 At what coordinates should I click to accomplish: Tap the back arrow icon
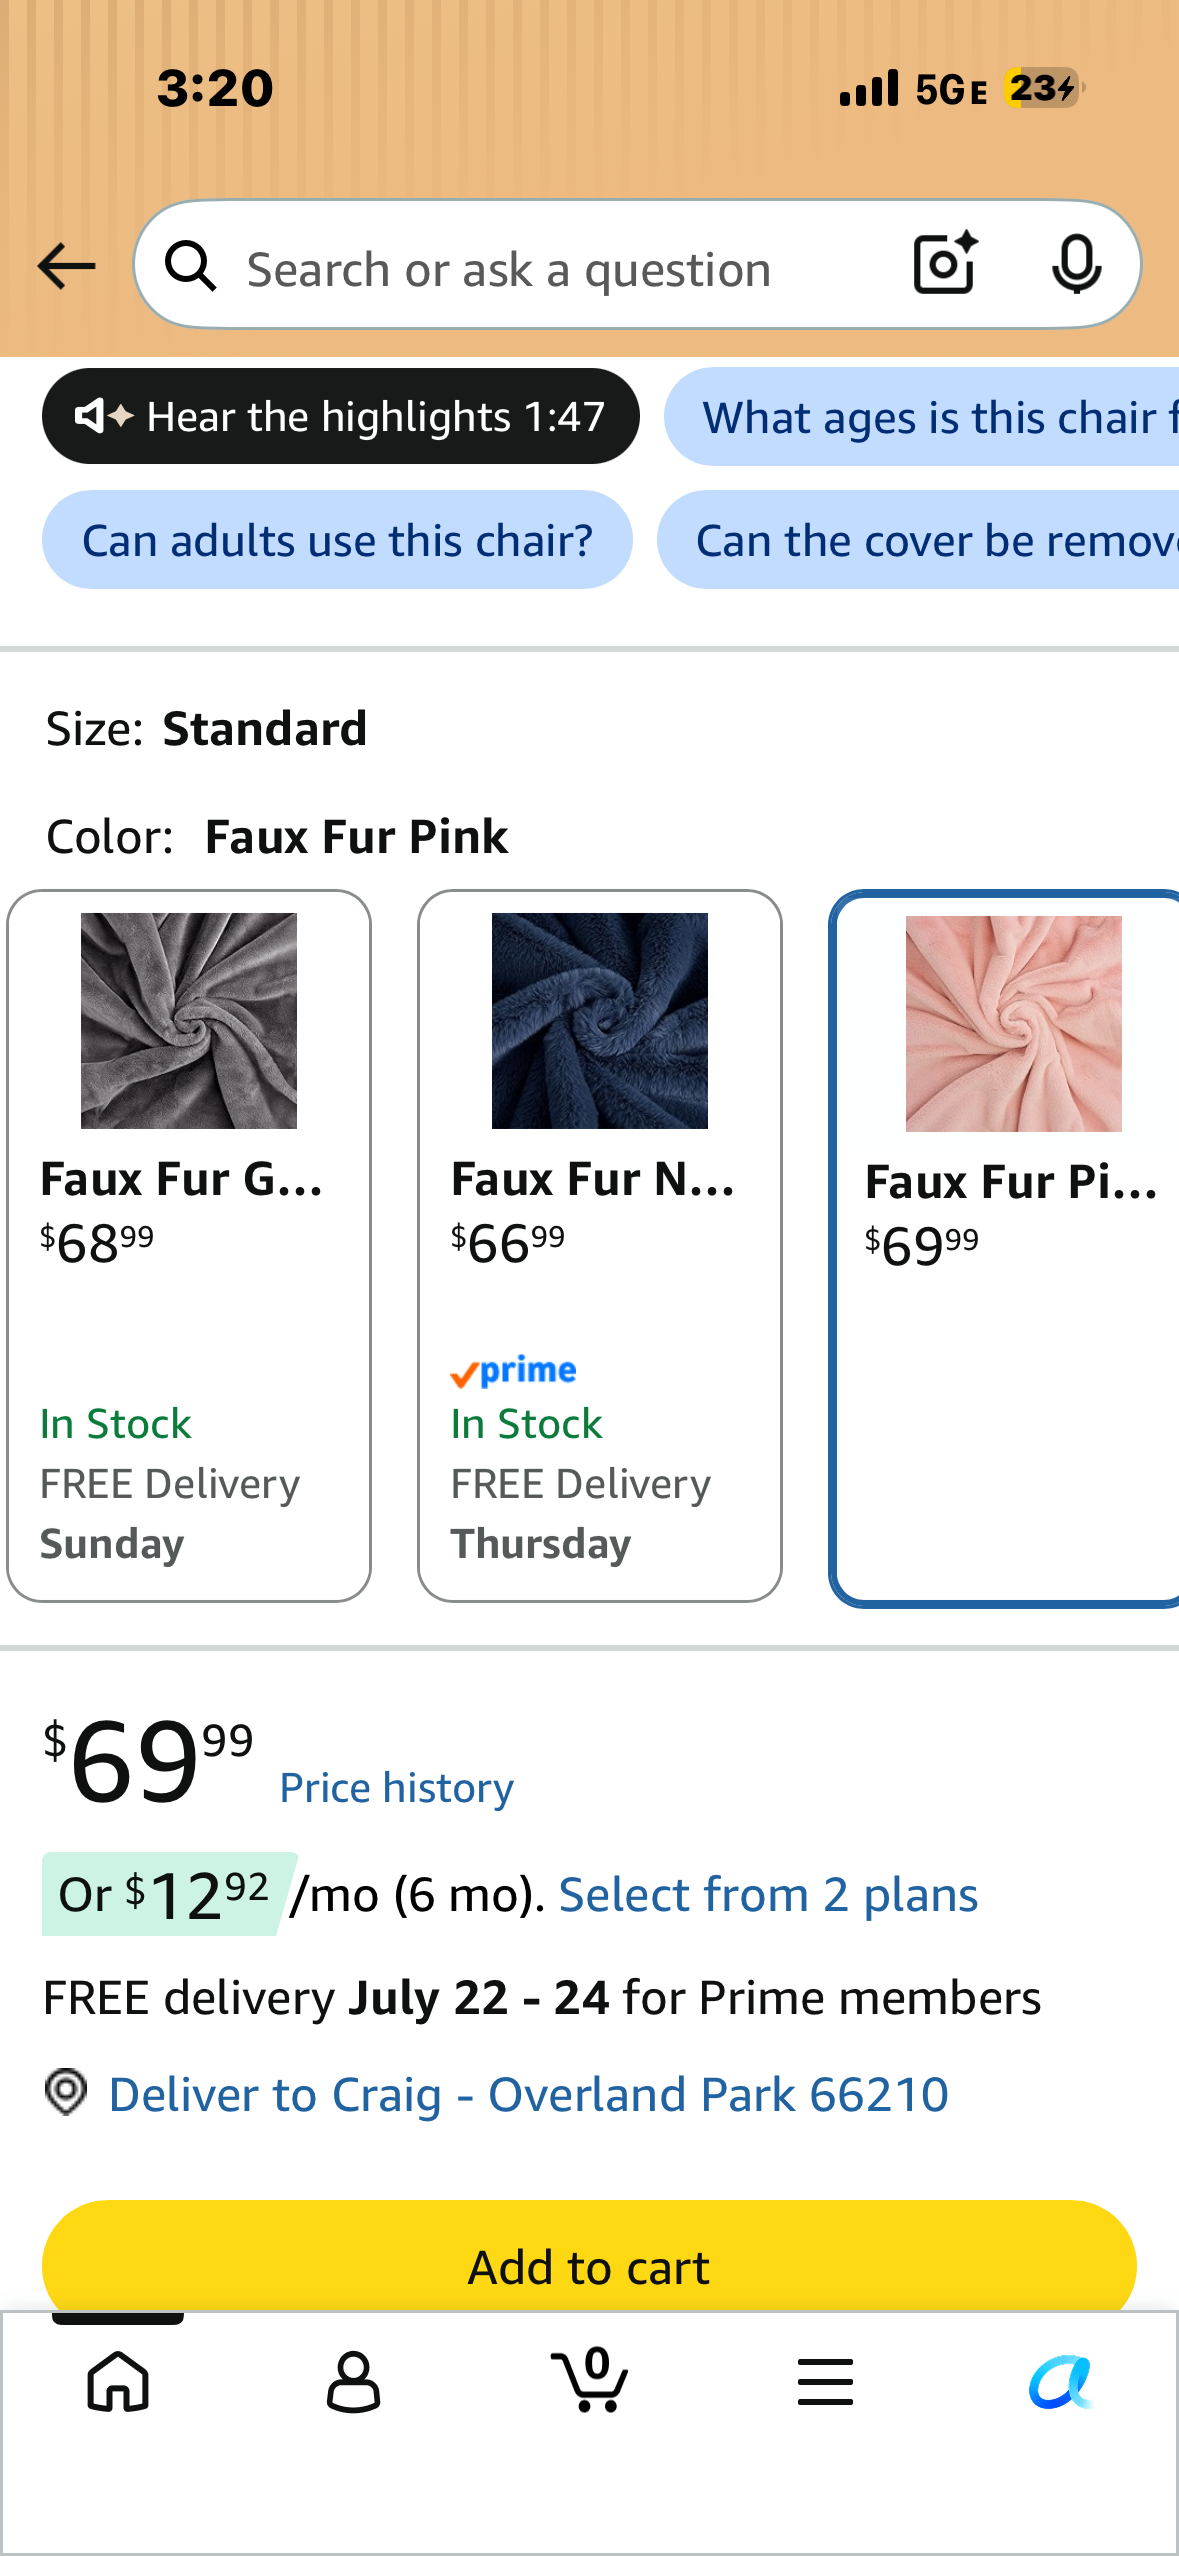(x=66, y=266)
